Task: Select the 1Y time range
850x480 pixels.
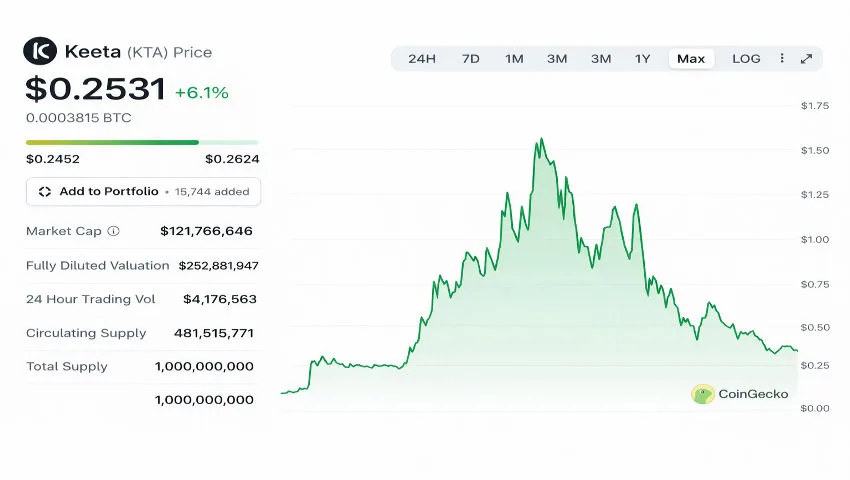Action: [x=643, y=59]
